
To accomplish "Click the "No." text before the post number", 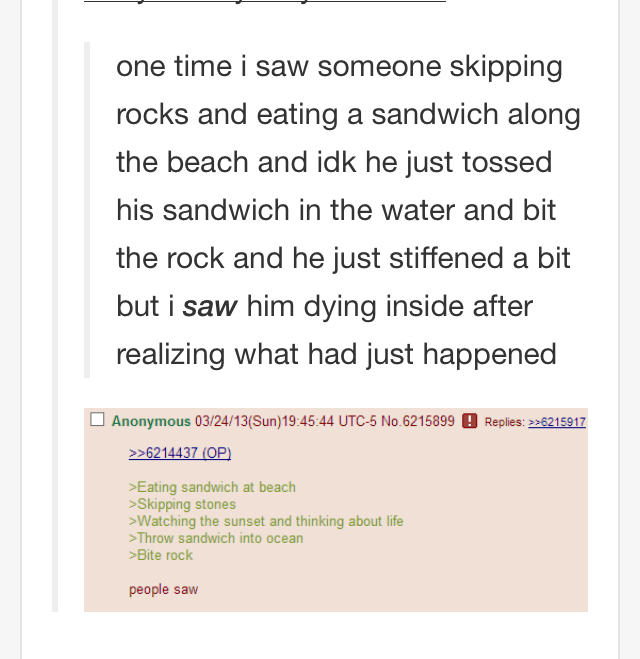I will pos(391,421).
